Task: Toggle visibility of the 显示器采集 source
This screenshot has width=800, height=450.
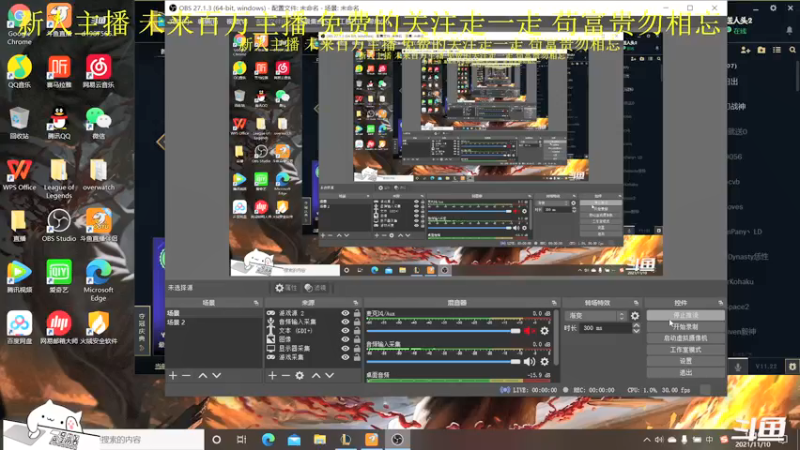Action: [345, 348]
